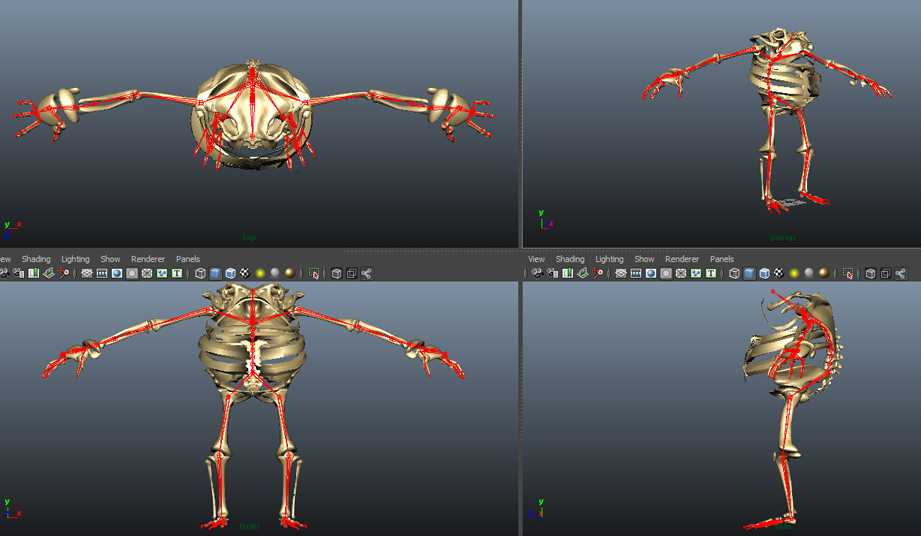This screenshot has width=921, height=536.
Task: Toggle X-Ray Active Components in front panel
Action: tap(351, 273)
